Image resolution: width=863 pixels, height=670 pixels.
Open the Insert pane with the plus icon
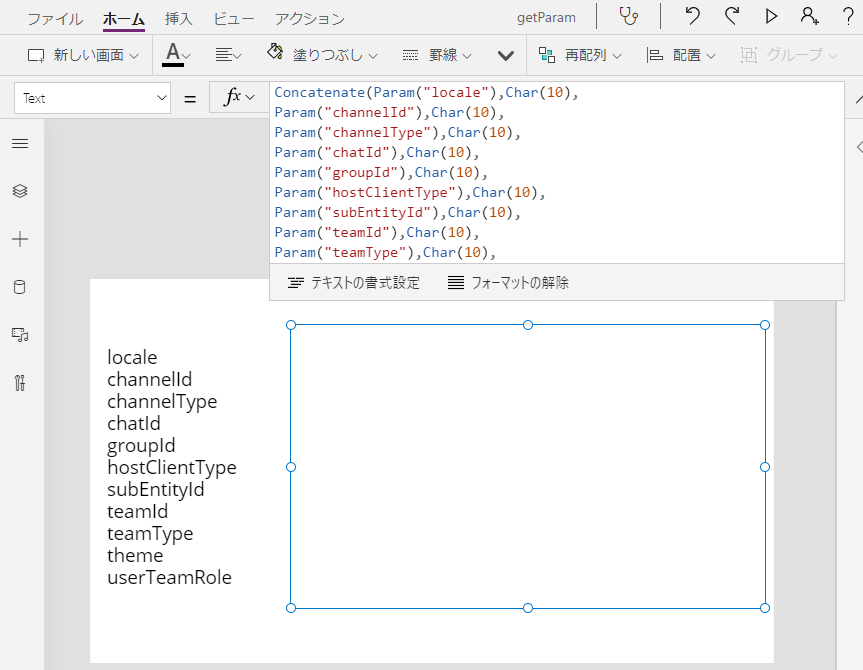[20, 239]
